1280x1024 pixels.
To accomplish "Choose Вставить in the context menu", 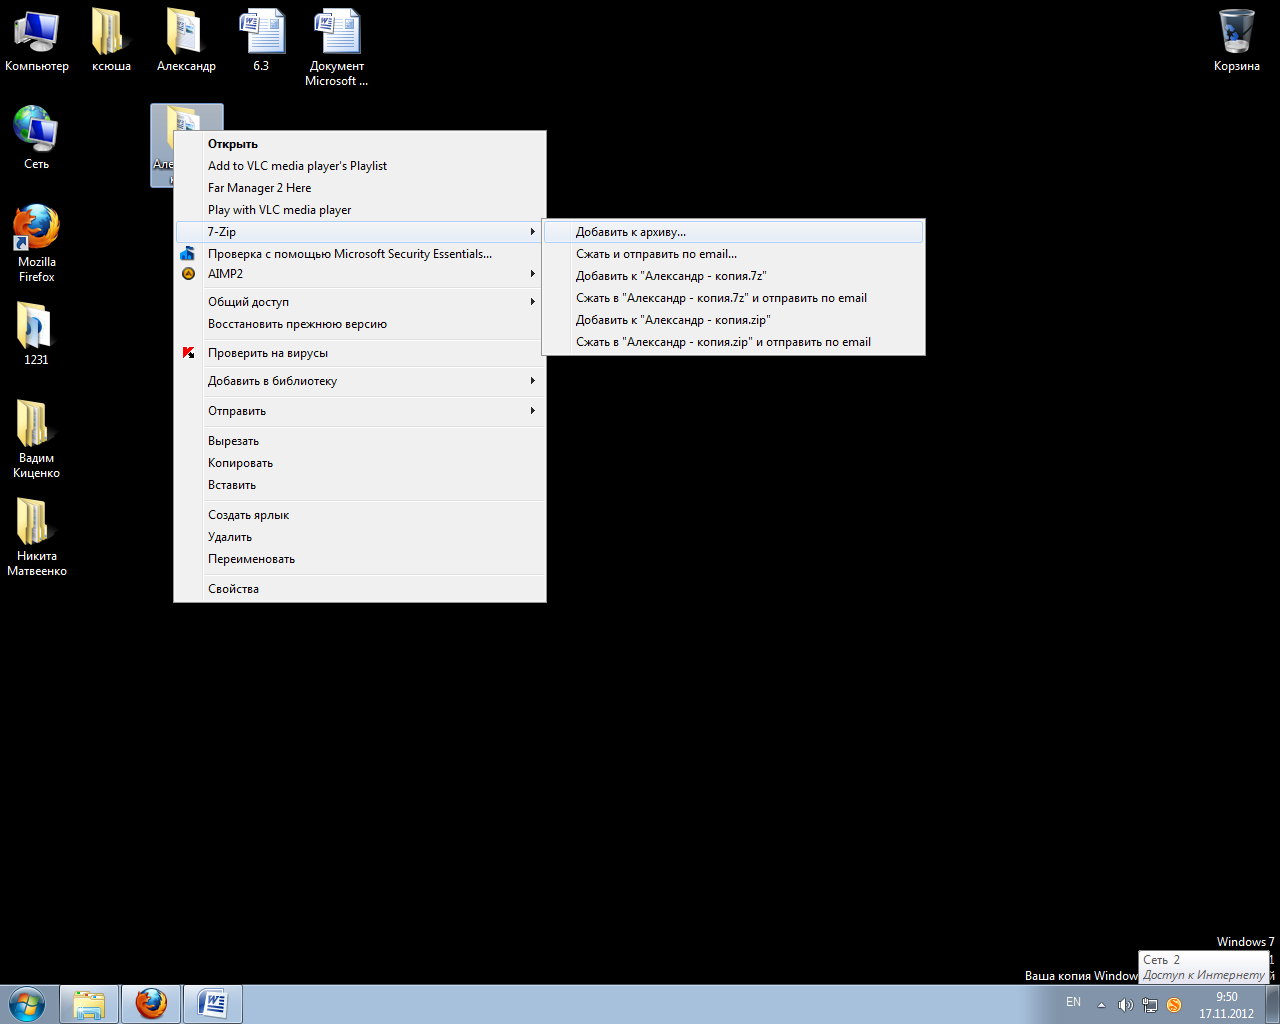I will click(x=360, y=485).
